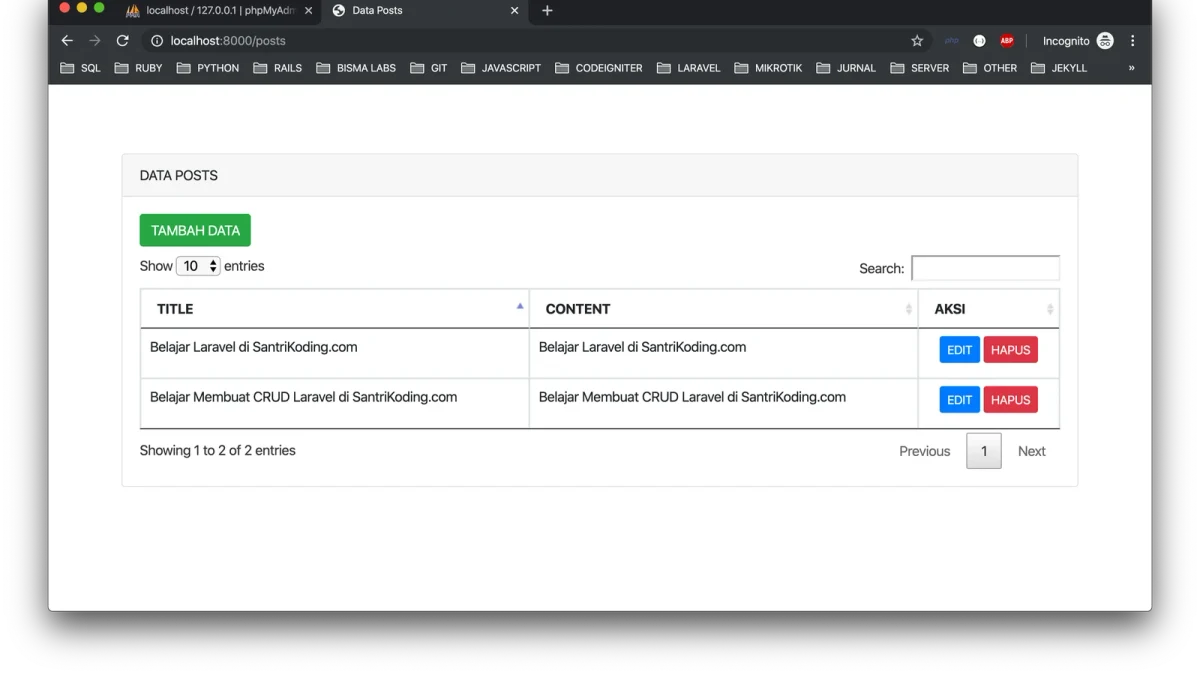Click into the Search input field

pyautogui.click(x=985, y=268)
